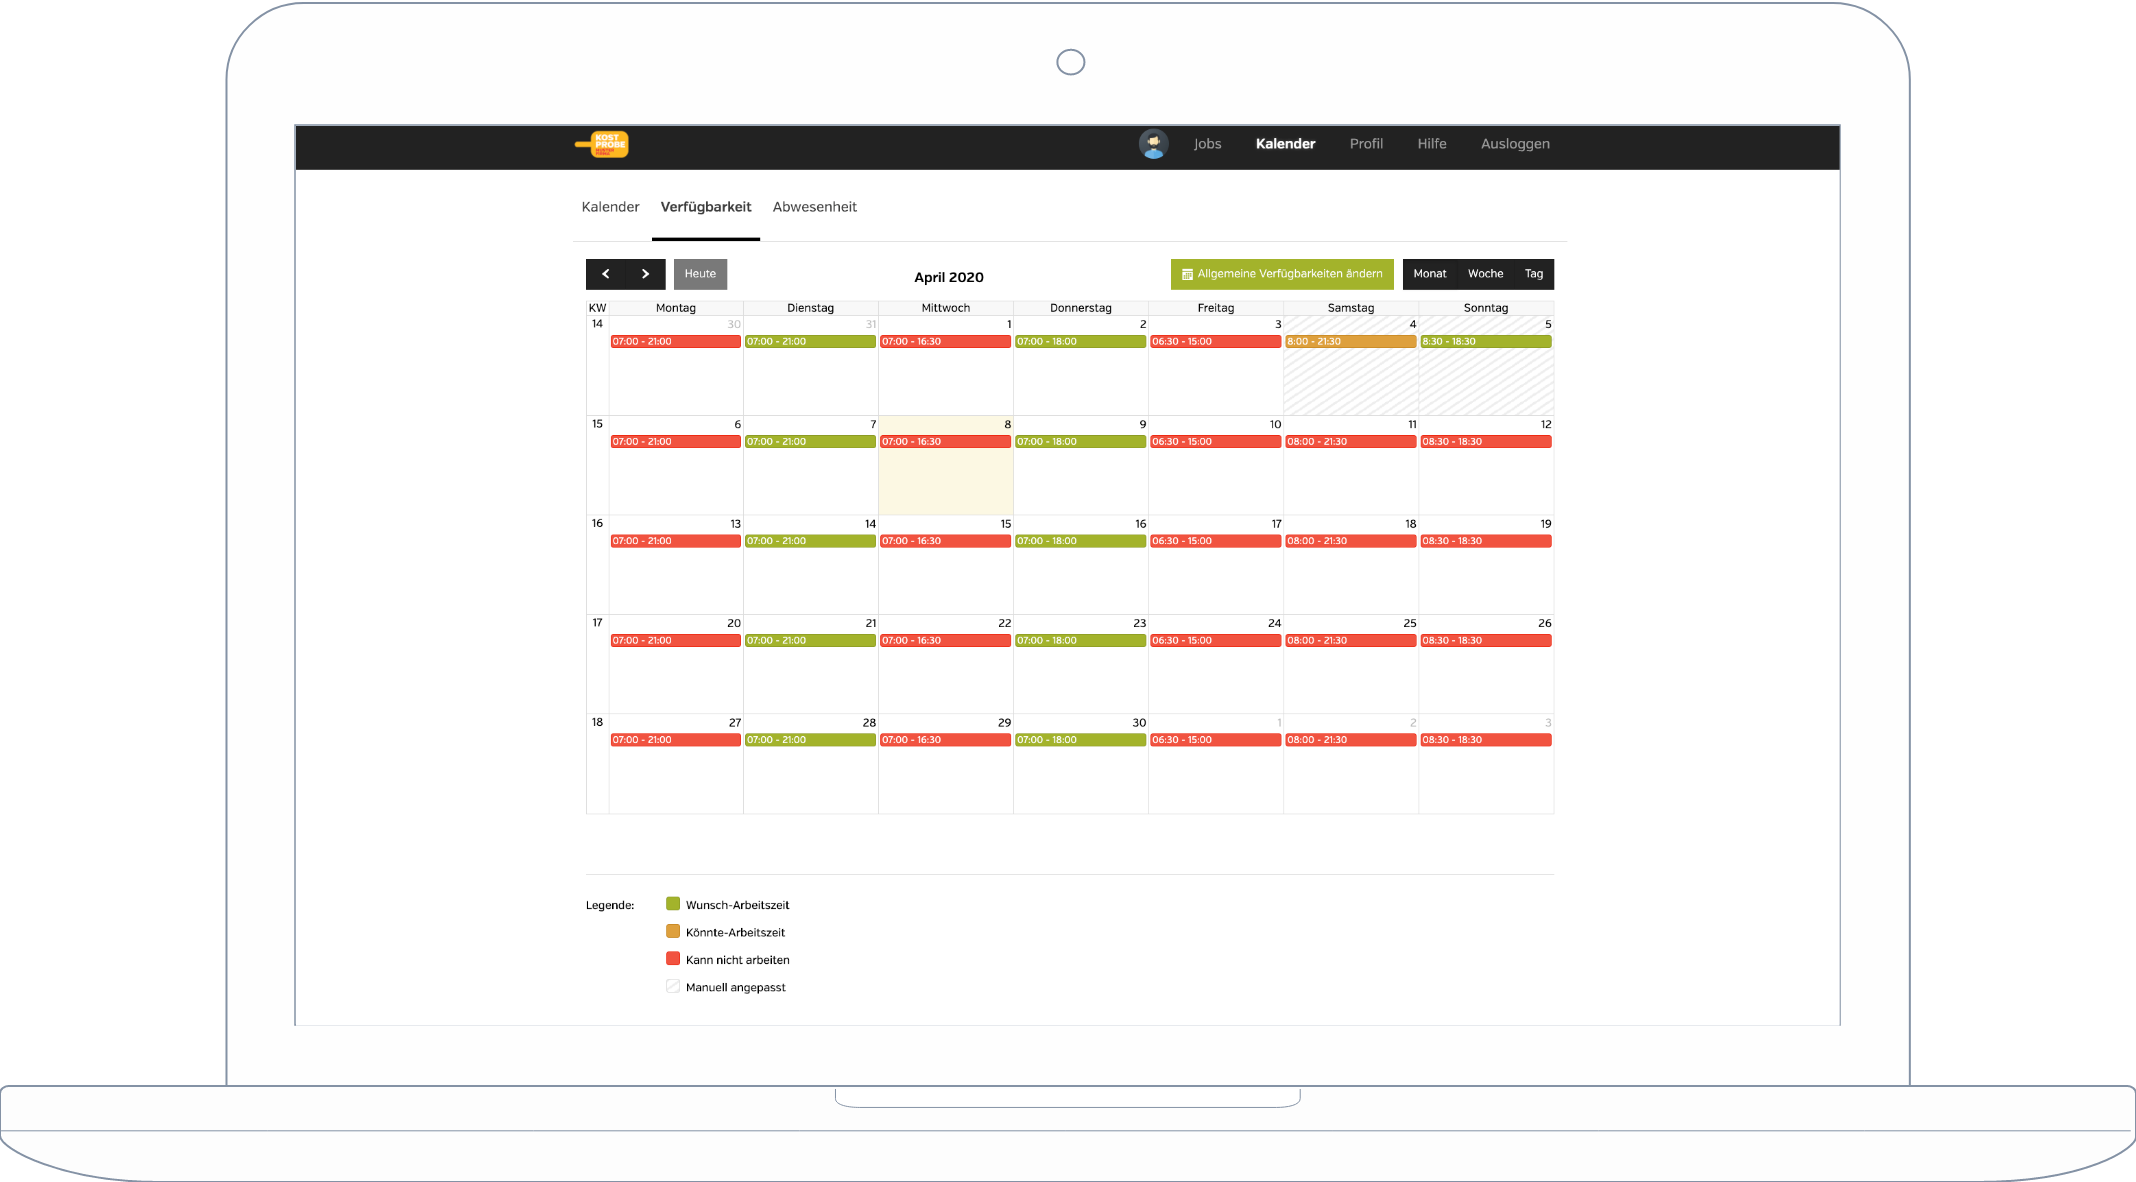Open 06:30 - 15:00 entry on April 10
2136x1182 pixels.
(x=1215, y=442)
